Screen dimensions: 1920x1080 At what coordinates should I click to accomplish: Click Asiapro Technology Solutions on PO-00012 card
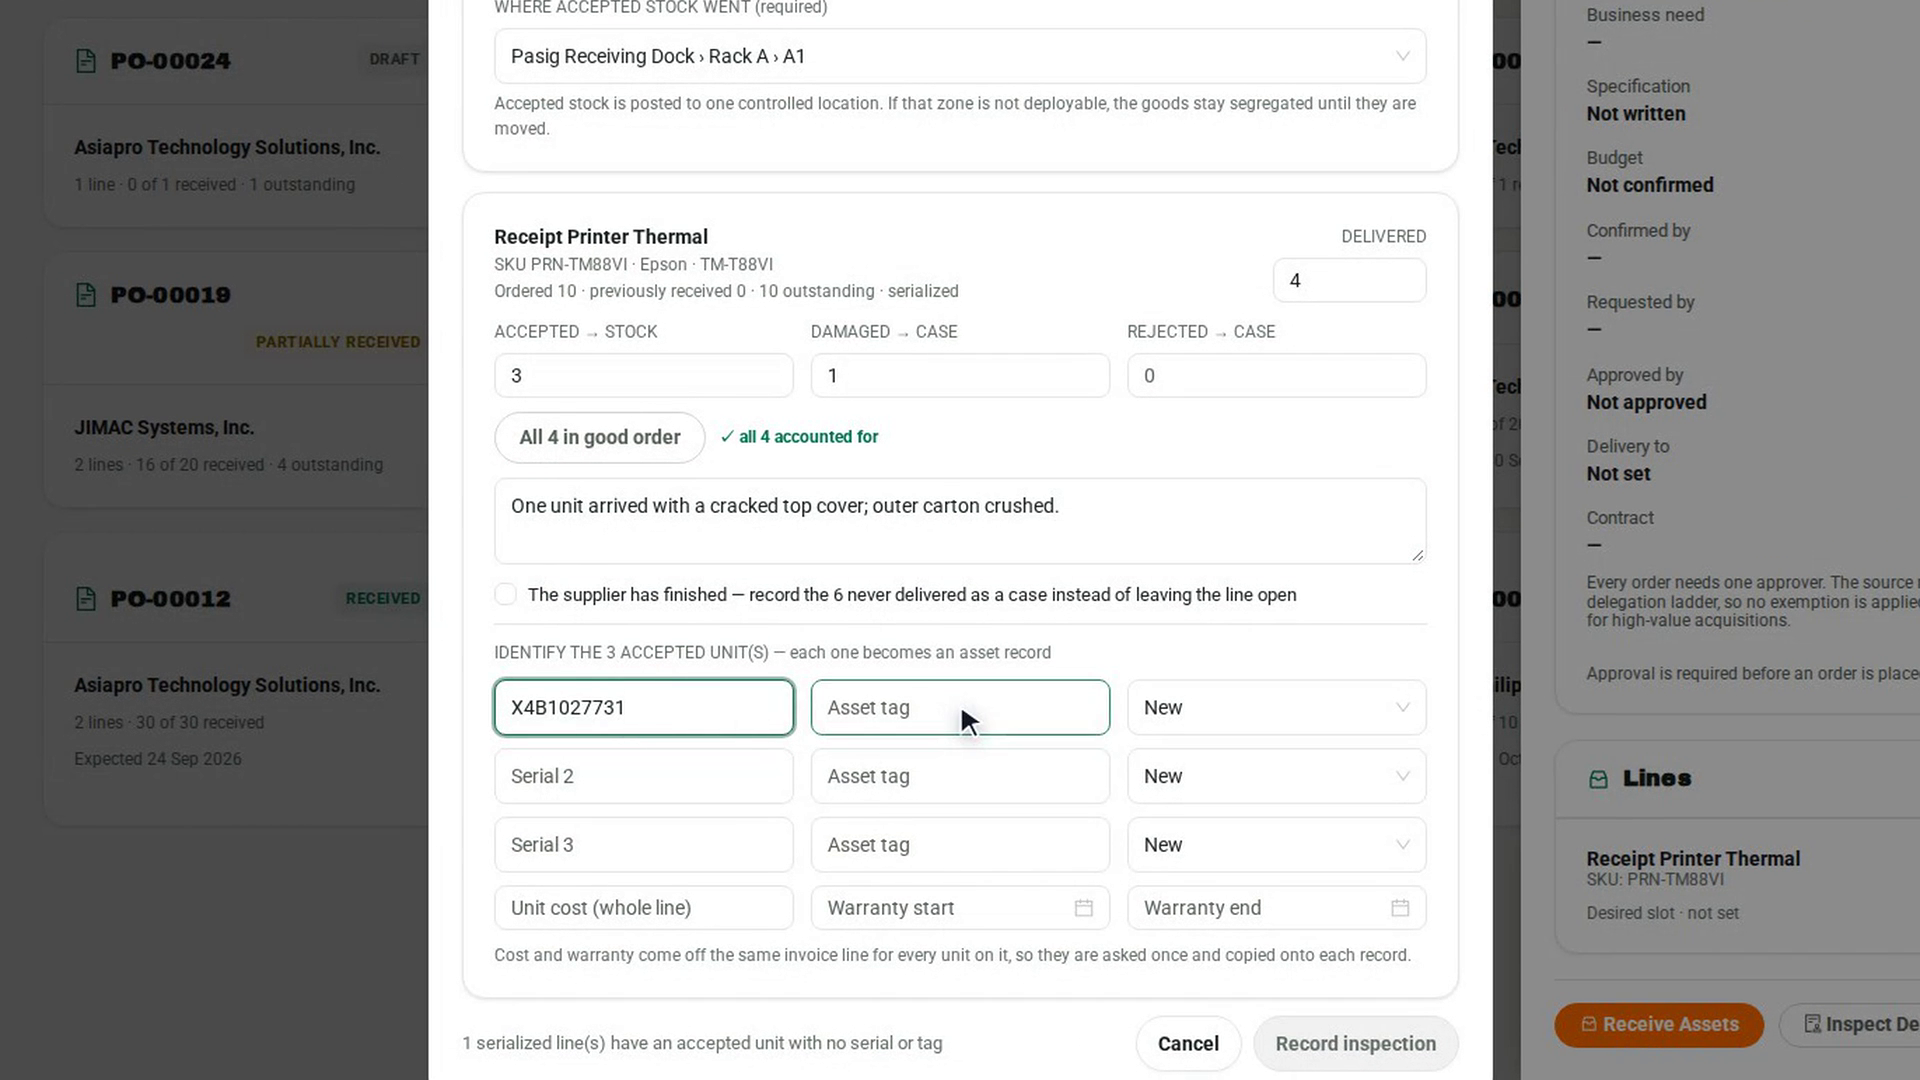(227, 686)
